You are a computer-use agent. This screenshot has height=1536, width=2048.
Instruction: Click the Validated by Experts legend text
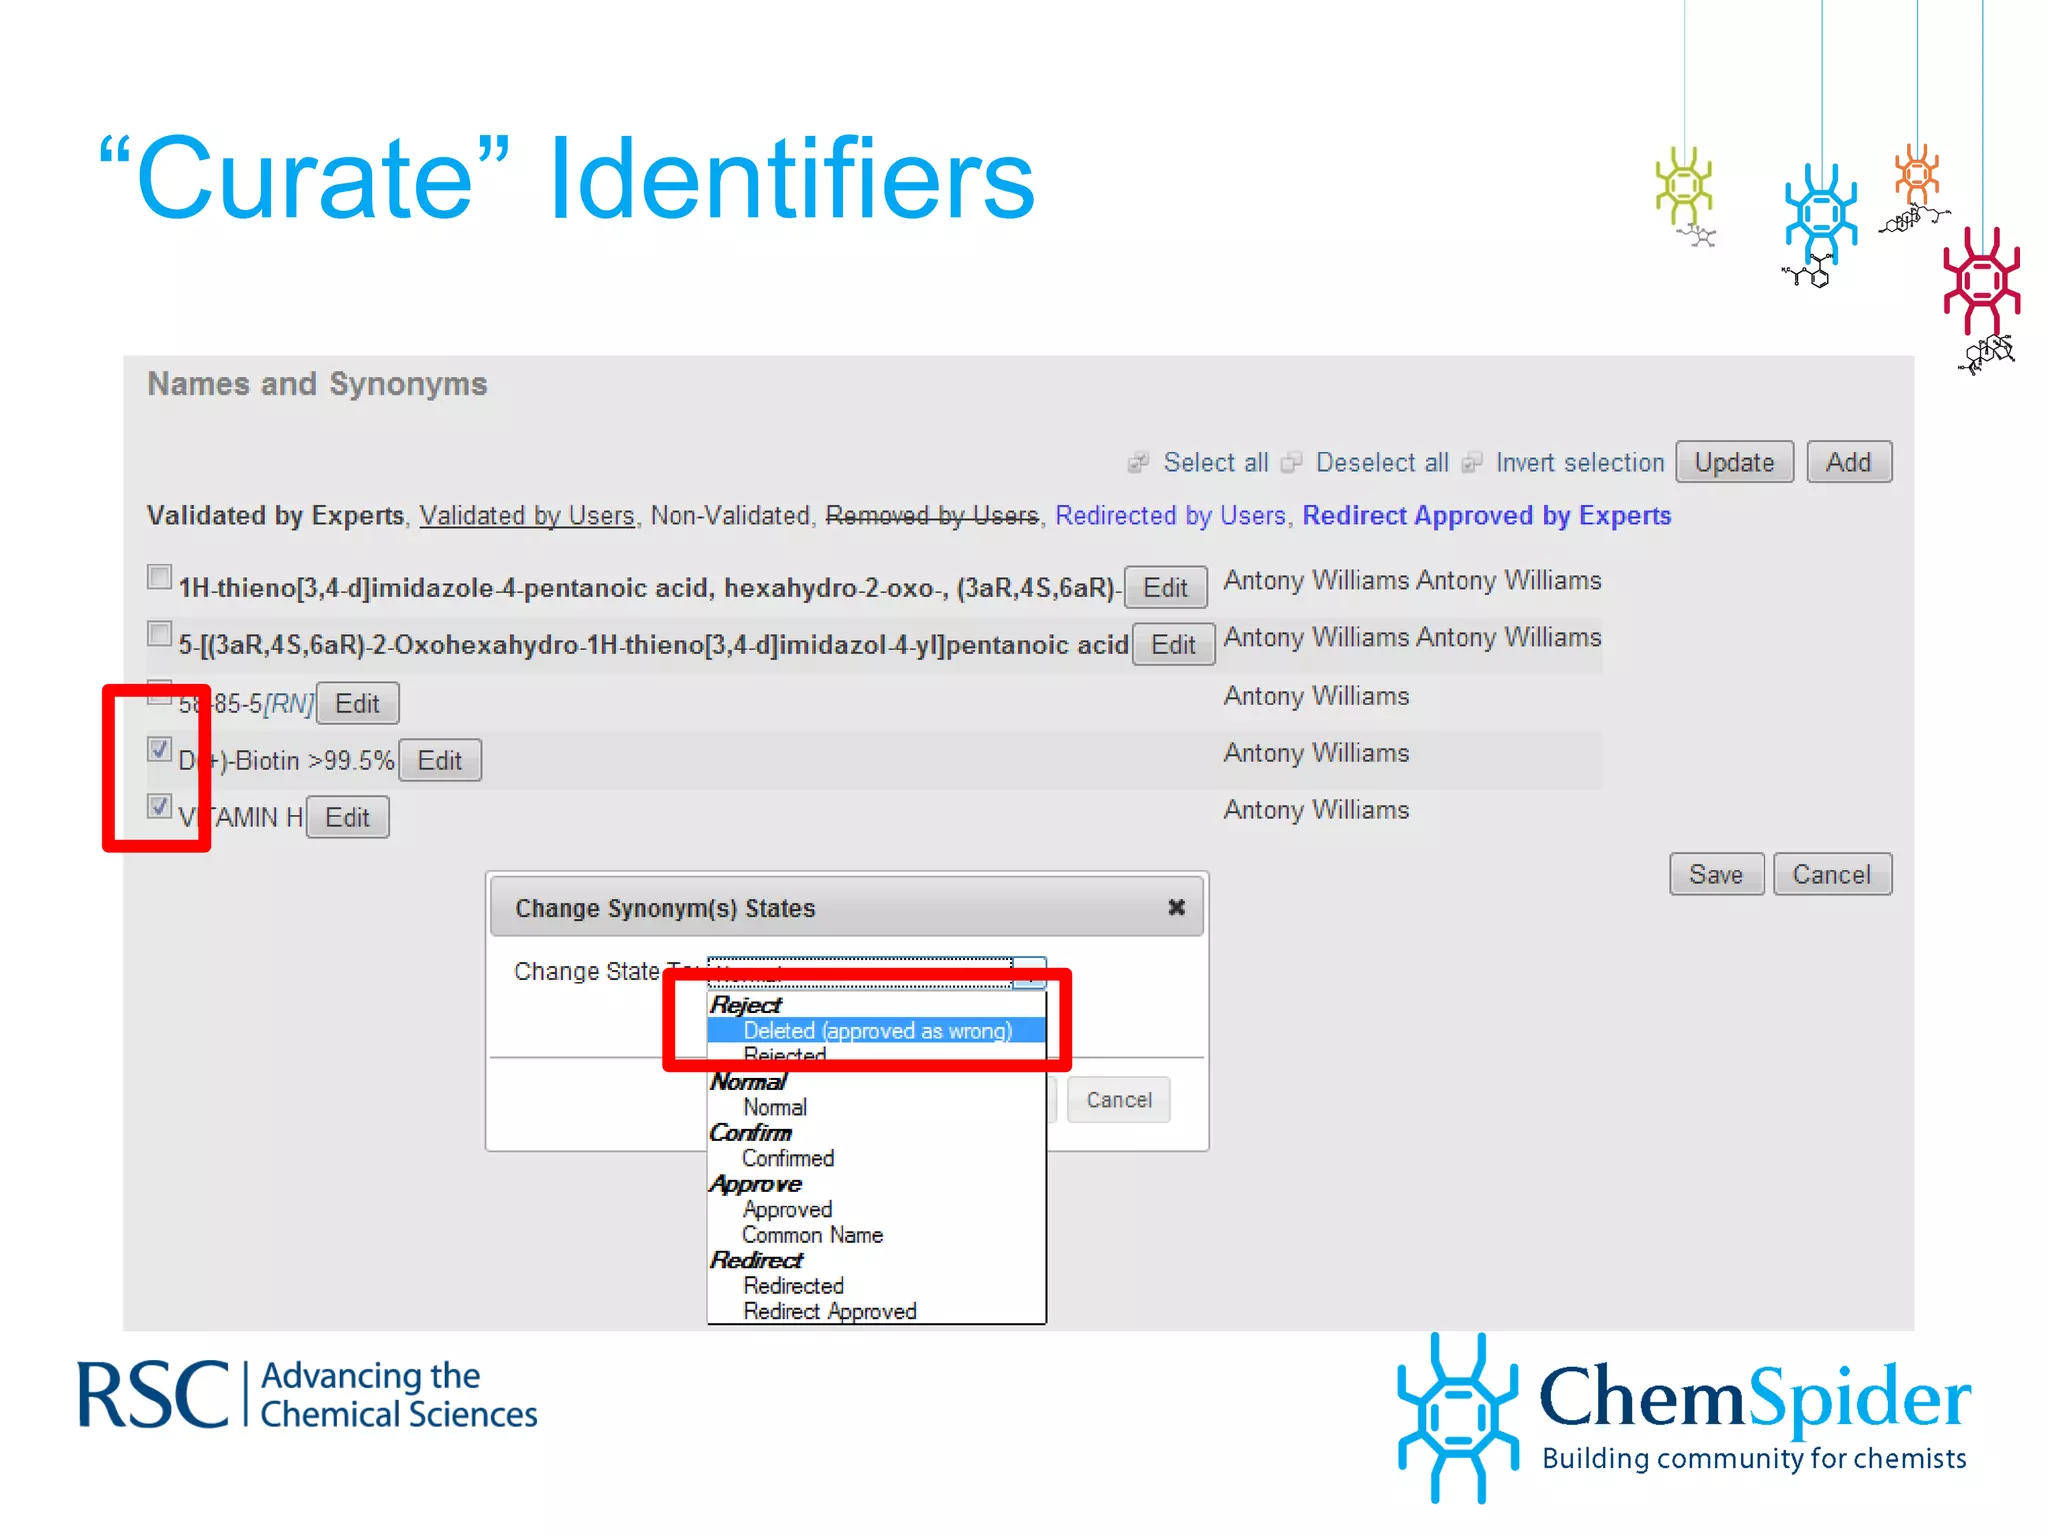pyautogui.click(x=275, y=515)
